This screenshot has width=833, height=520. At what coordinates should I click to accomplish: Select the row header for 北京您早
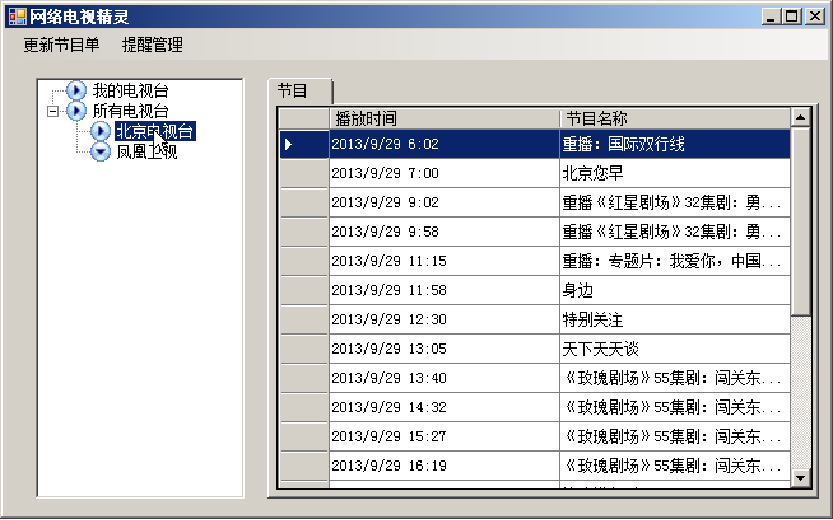click(303, 173)
